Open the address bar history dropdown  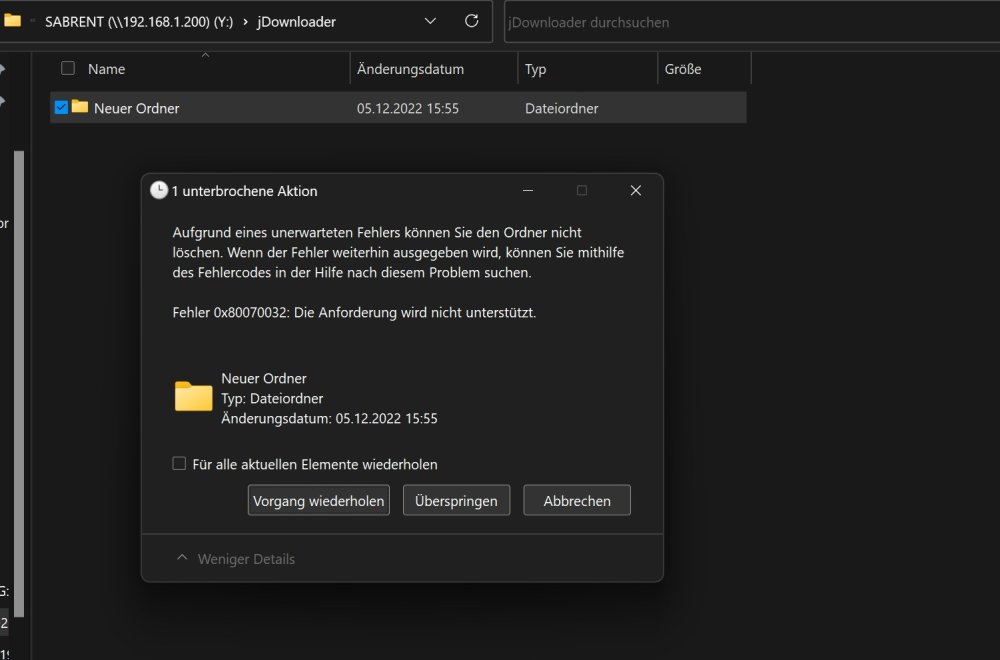tap(430, 21)
